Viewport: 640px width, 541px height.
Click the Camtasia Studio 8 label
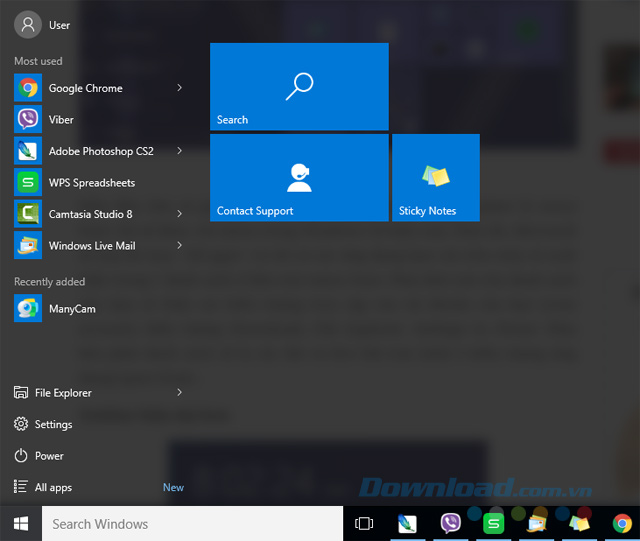pyautogui.click(x=91, y=214)
